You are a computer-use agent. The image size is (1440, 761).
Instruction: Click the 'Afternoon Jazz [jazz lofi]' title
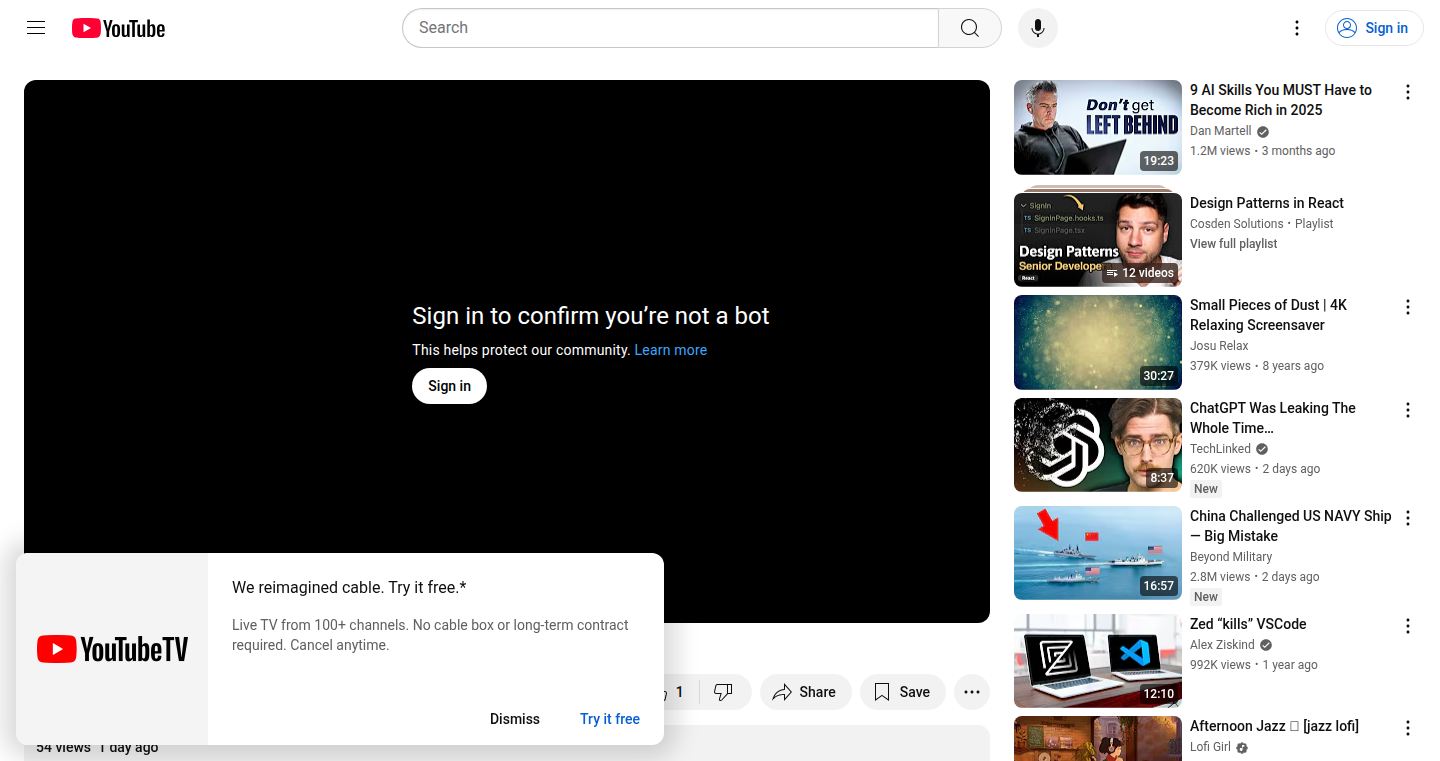click(x=1274, y=726)
